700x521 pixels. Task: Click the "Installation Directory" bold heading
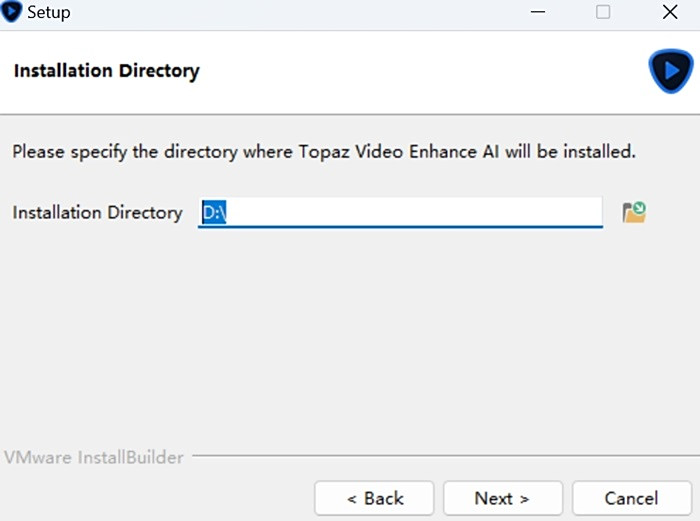[x=107, y=71]
